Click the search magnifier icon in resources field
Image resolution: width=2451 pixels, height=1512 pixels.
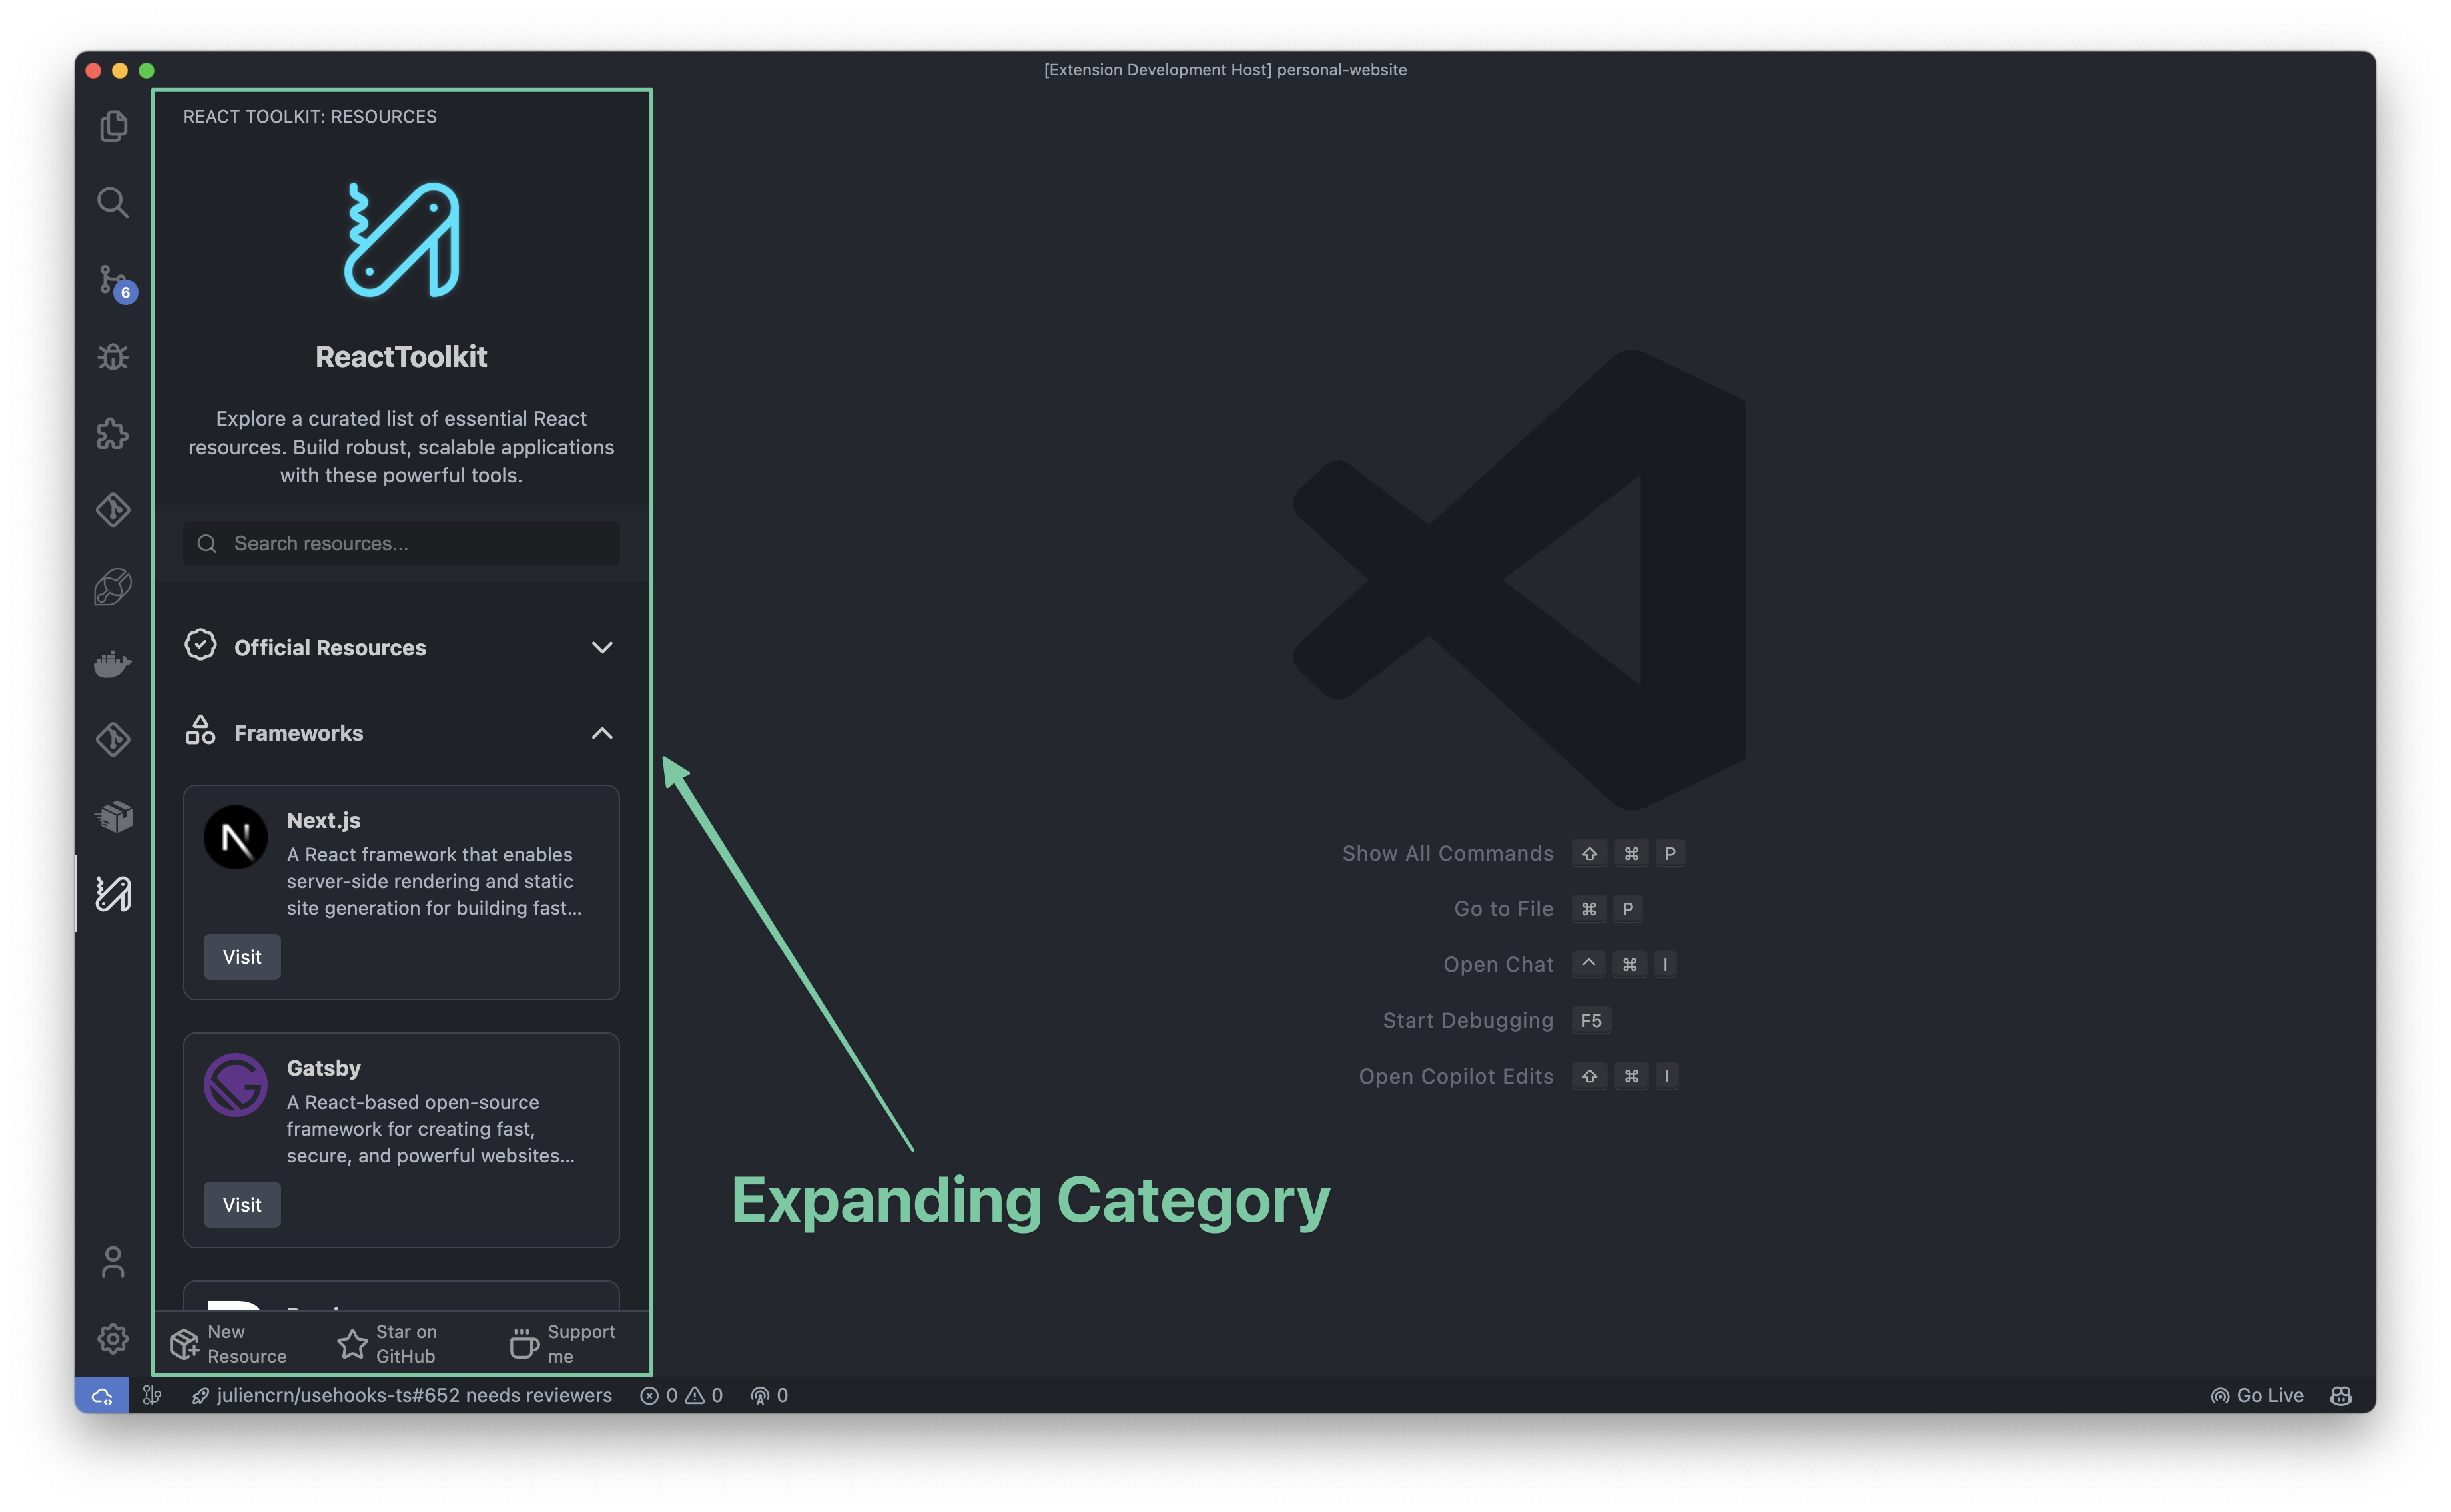point(207,543)
